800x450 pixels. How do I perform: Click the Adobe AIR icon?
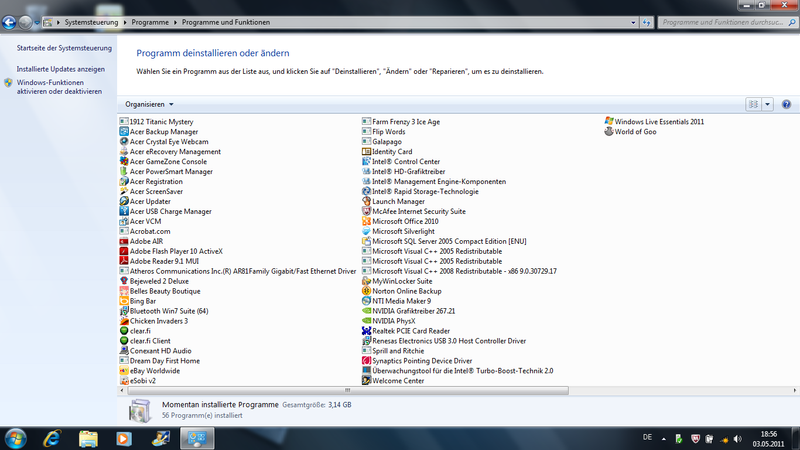click(x=123, y=241)
